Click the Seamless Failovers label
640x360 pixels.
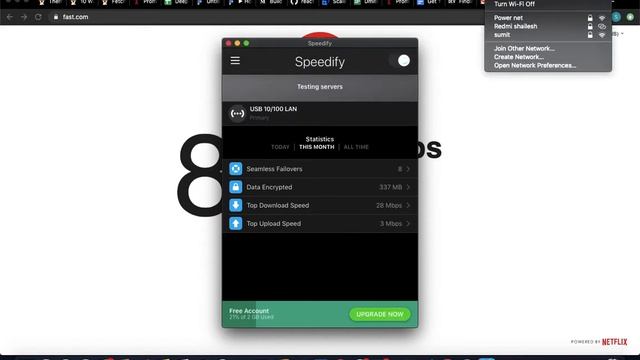pyautogui.click(x=274, y=169)
